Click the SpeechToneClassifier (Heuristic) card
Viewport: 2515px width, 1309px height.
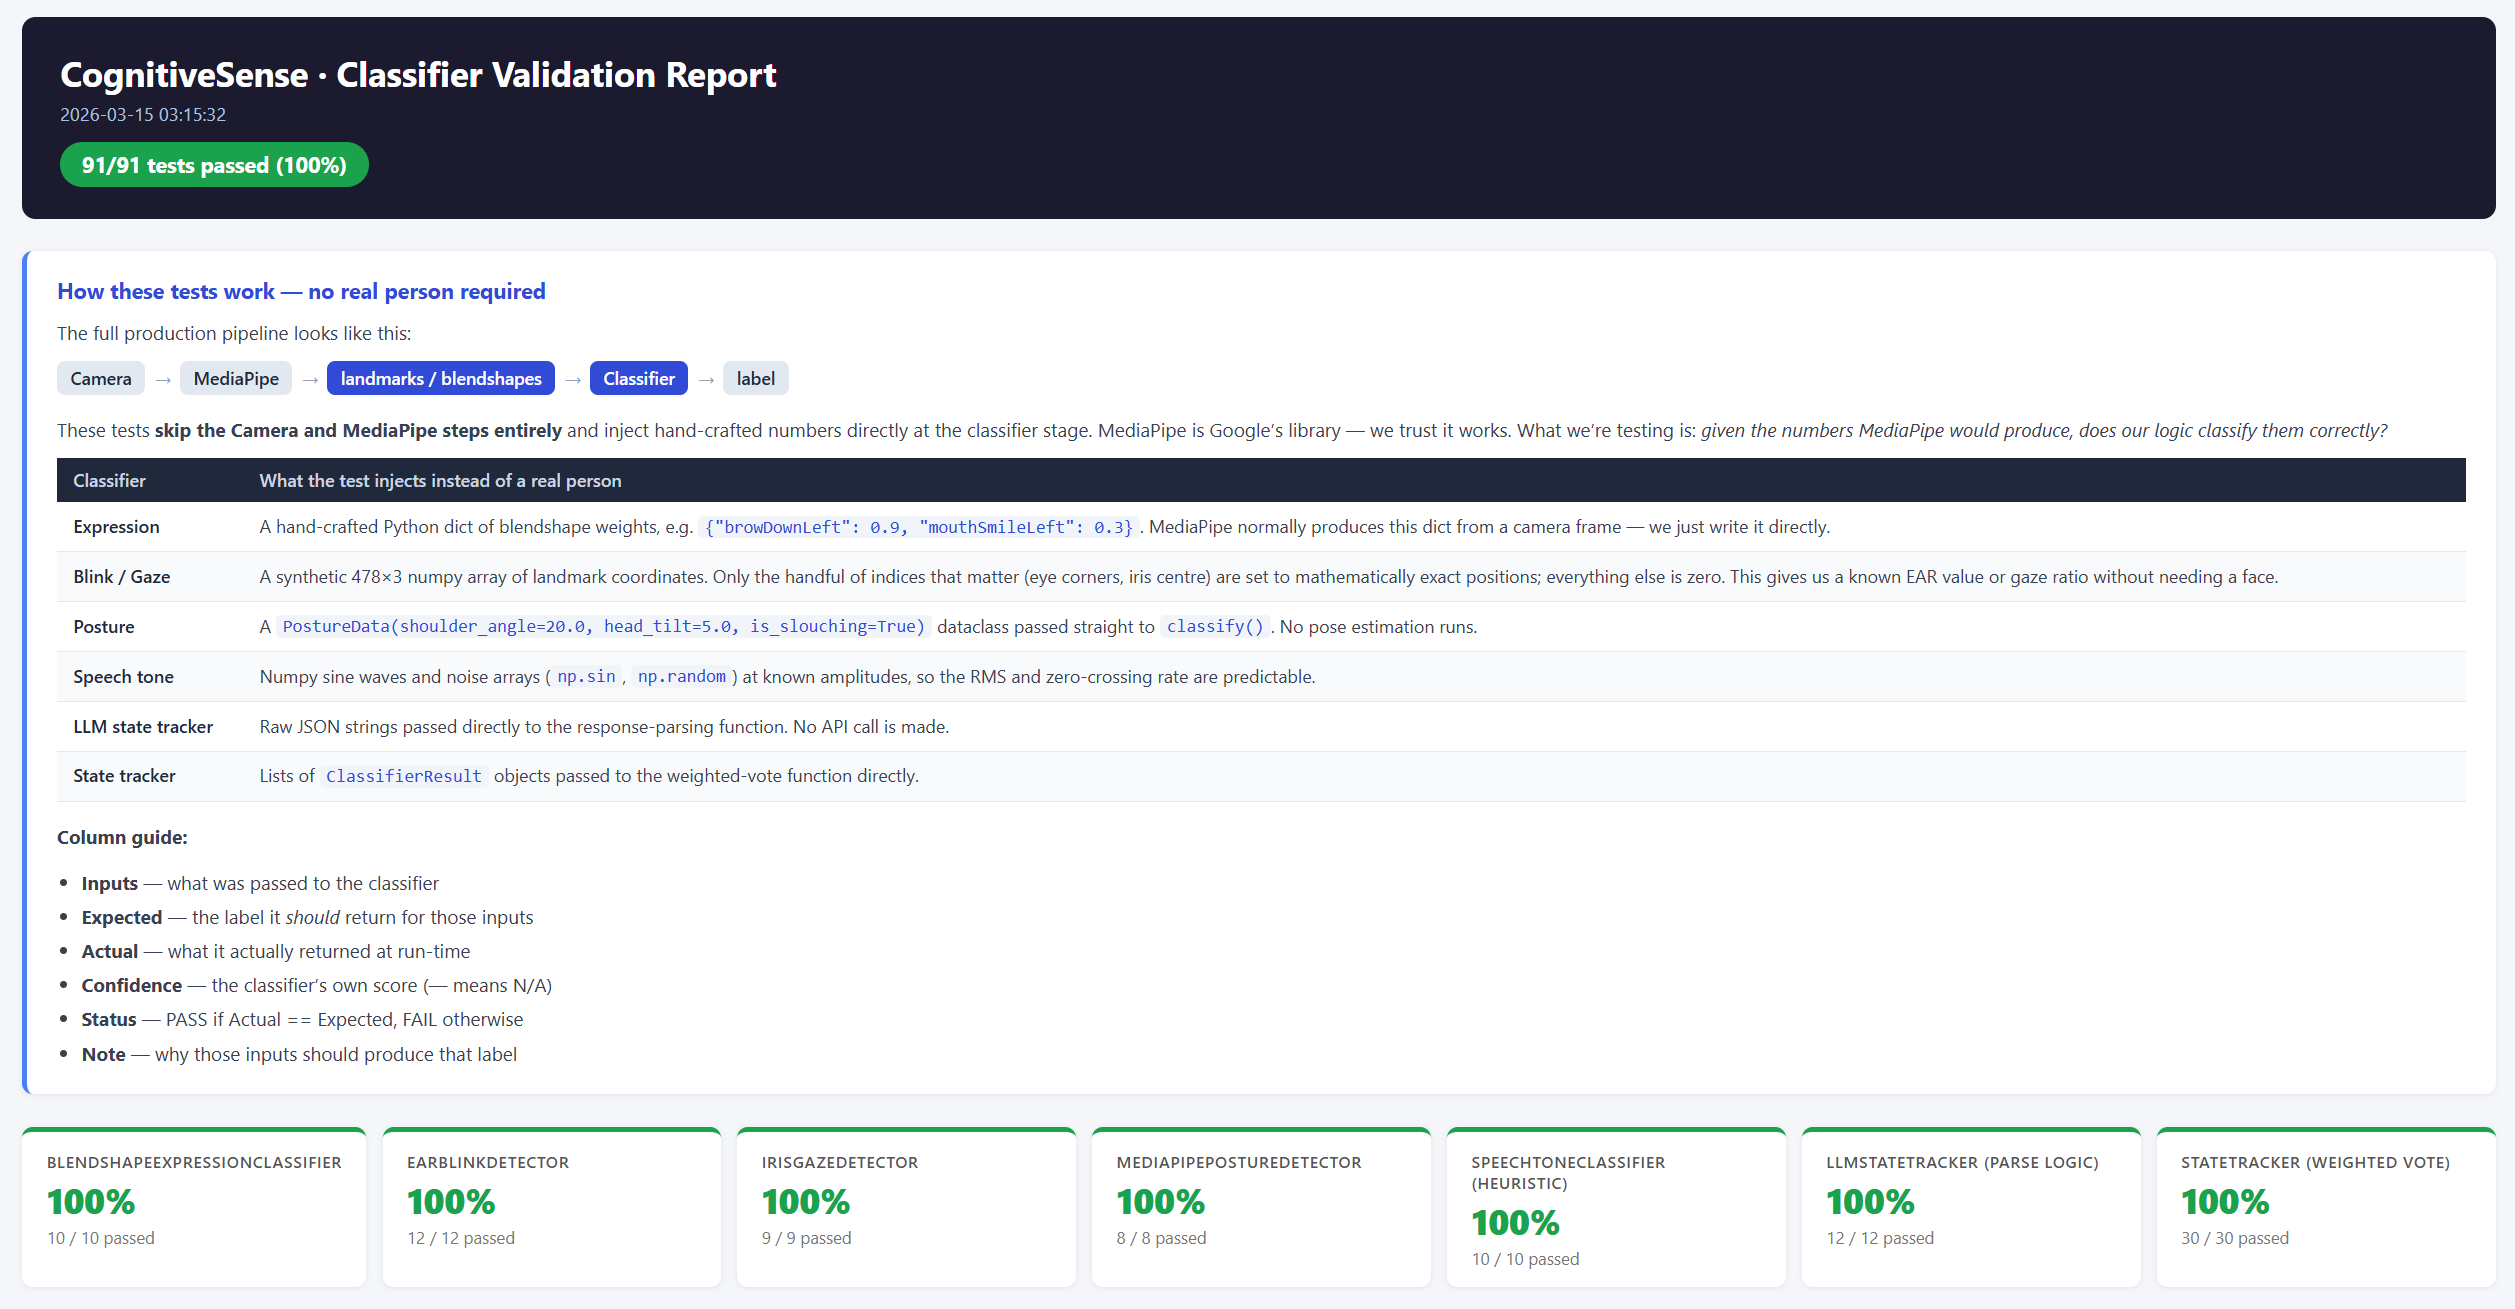(1615, 1207)
